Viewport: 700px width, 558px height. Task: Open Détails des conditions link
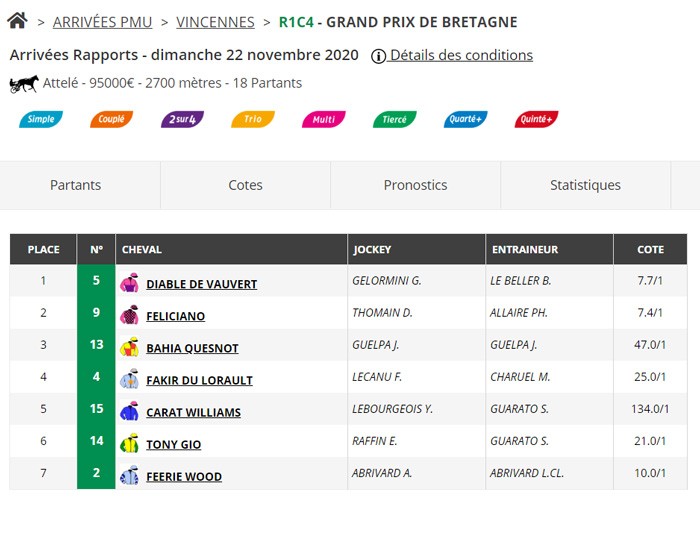[461, 55]
